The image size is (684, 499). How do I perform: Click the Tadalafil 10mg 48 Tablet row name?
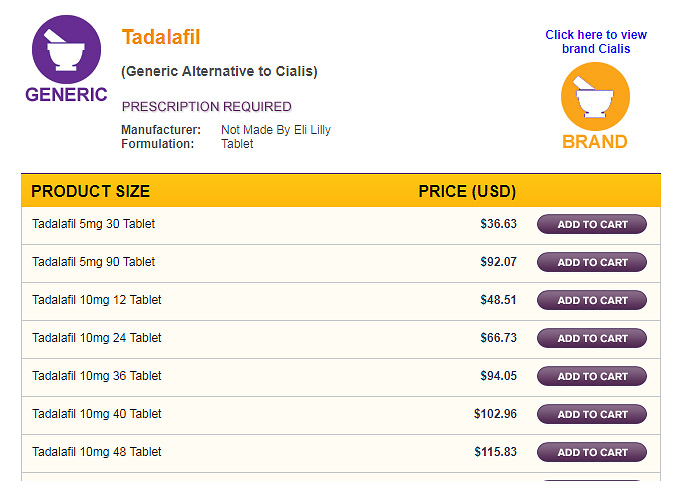pos(96,451)
